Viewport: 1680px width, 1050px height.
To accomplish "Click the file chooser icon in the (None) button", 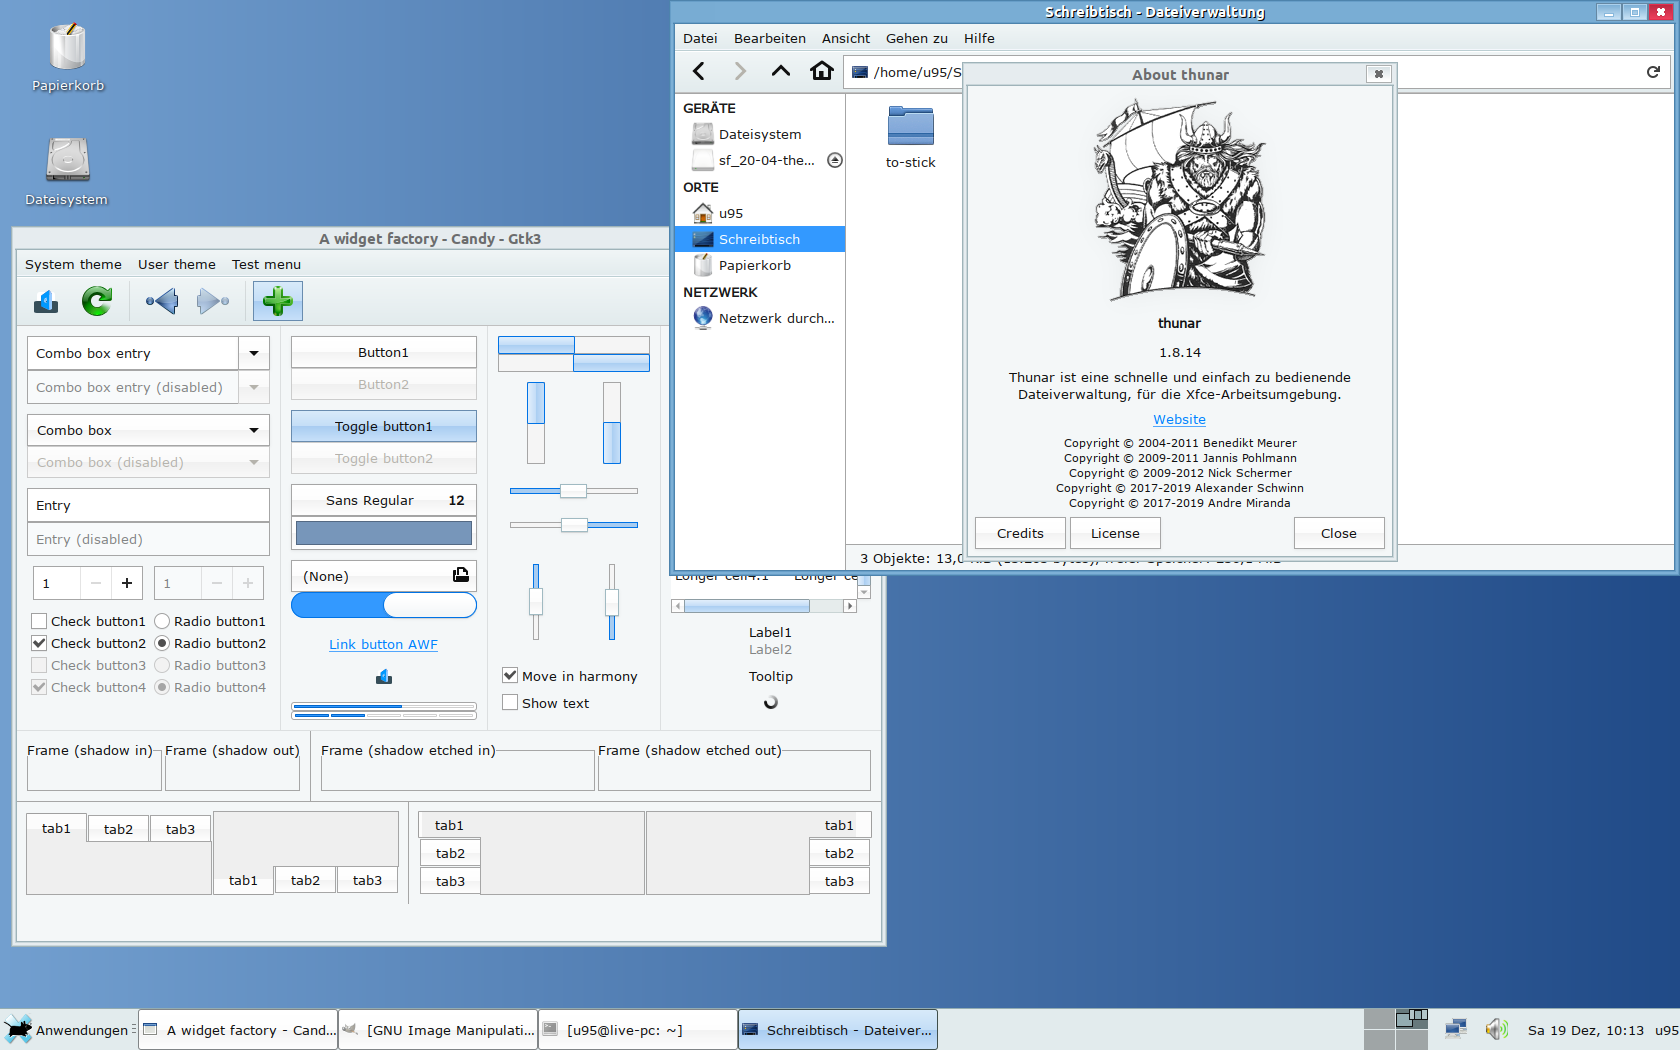I will click(x=461, y=575).
